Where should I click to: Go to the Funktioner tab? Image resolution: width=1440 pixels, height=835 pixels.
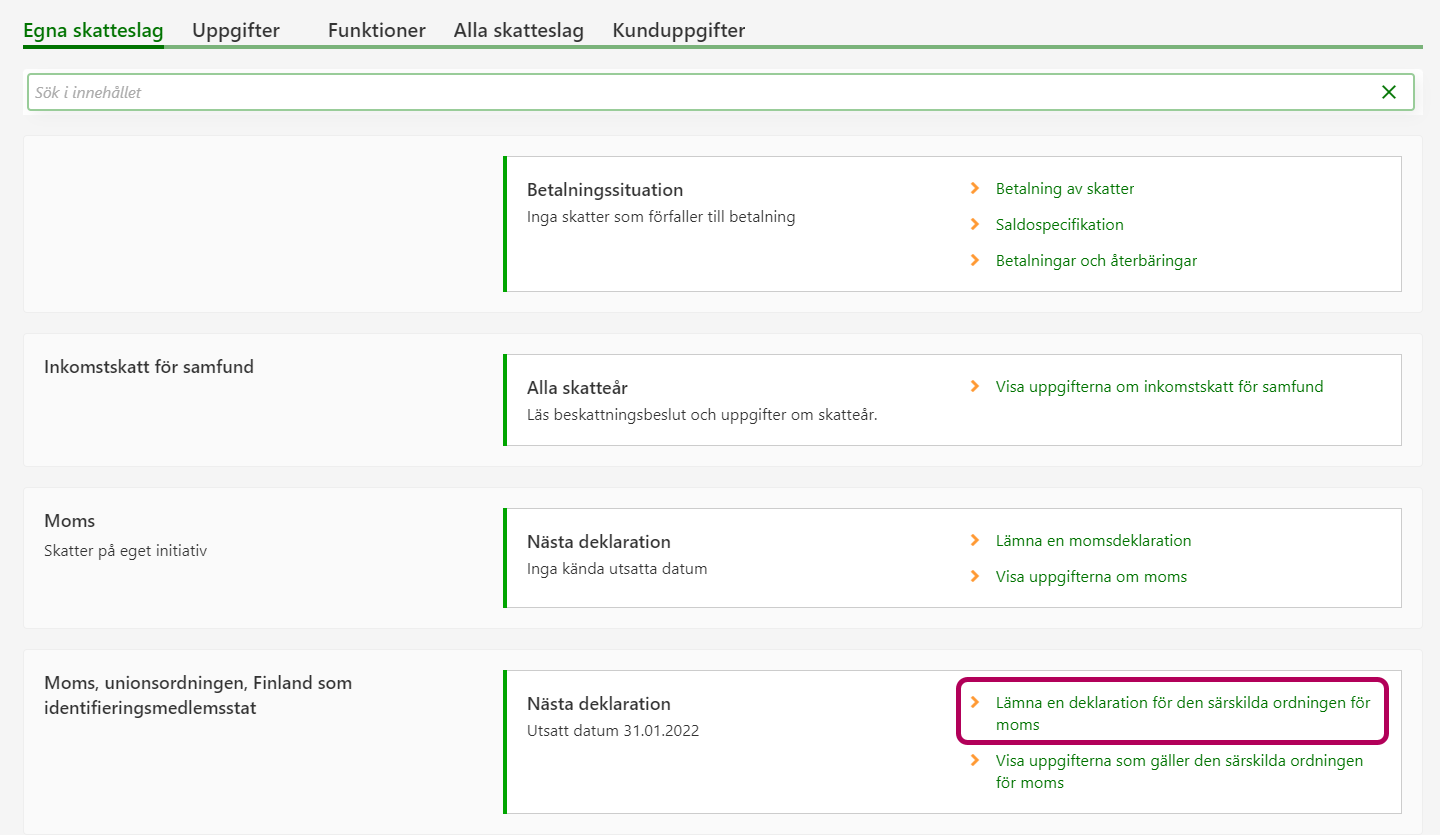(x=376, y=30)
